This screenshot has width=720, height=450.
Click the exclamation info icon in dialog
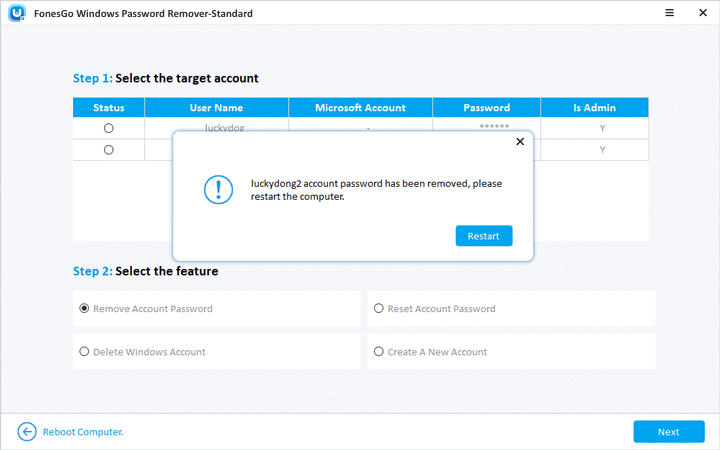tap(219, 190)
